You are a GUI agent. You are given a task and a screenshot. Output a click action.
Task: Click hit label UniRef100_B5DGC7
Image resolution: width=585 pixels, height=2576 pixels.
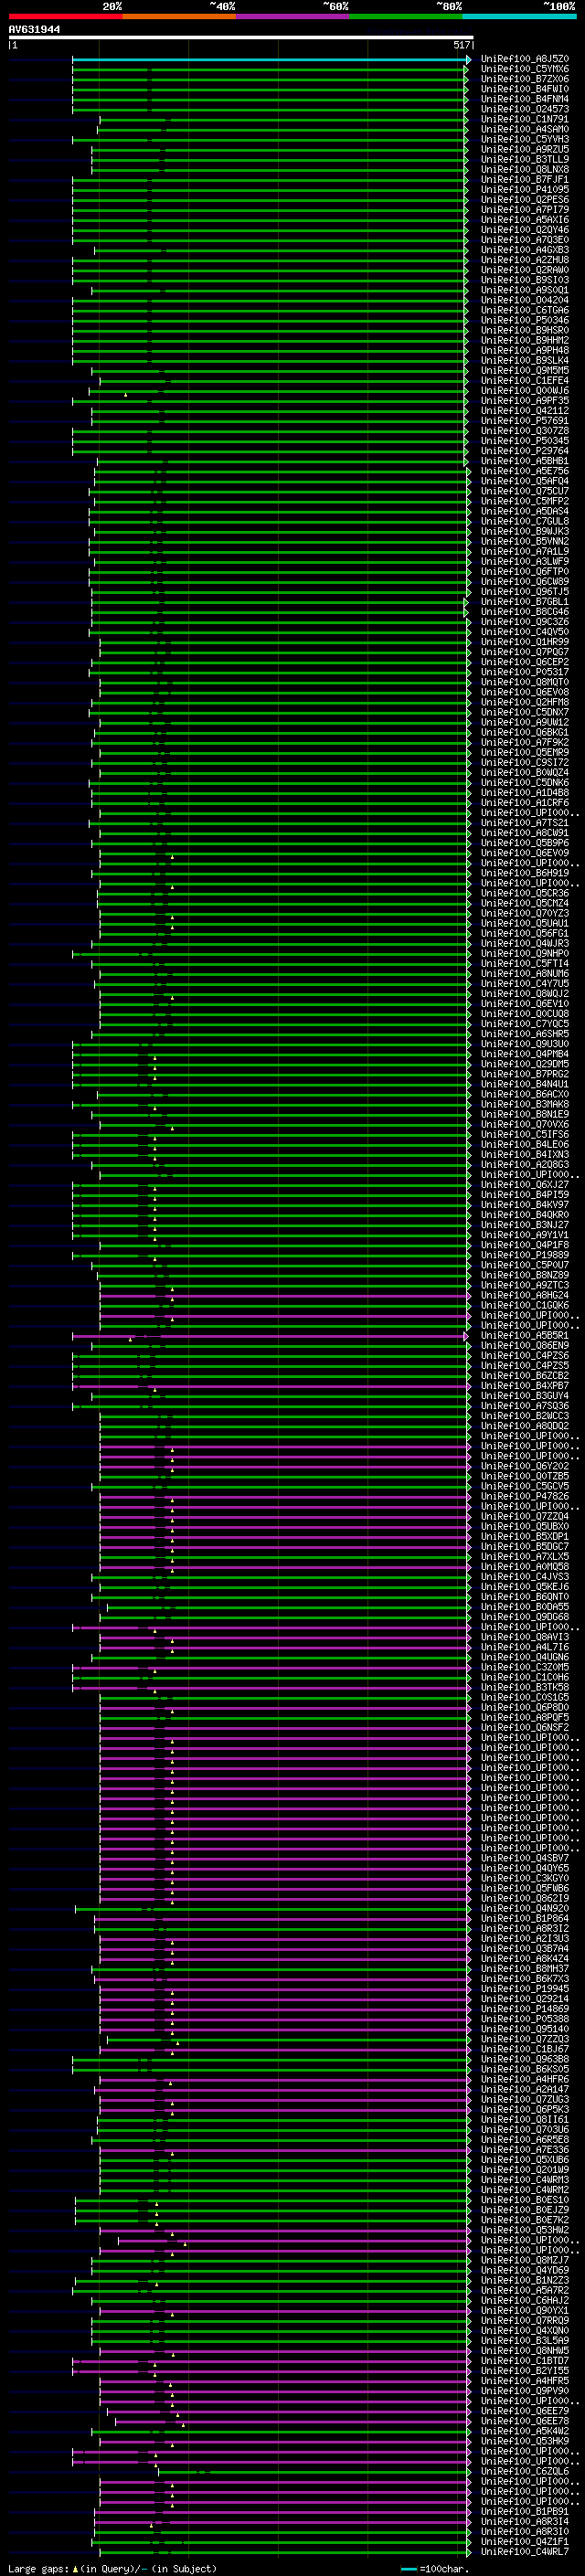point(524,1546)
